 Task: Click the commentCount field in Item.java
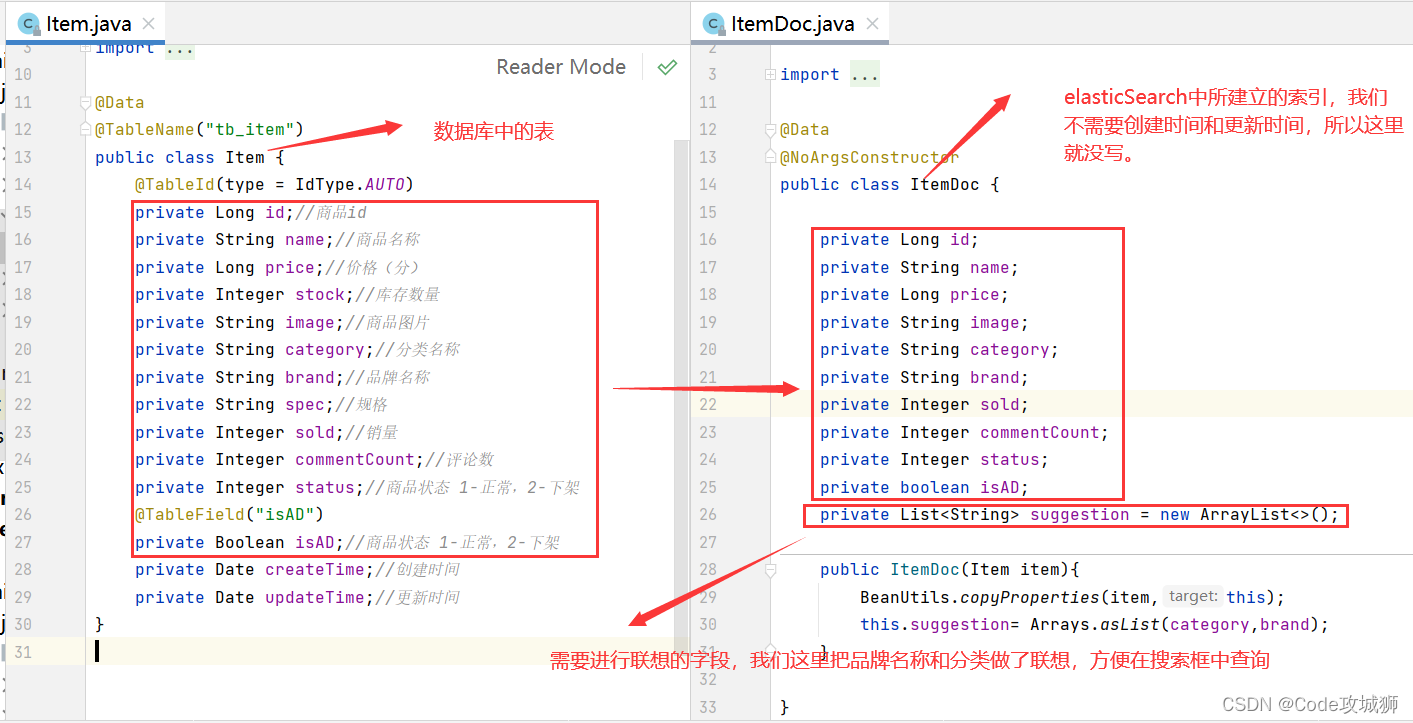click(x=355, y=460)
